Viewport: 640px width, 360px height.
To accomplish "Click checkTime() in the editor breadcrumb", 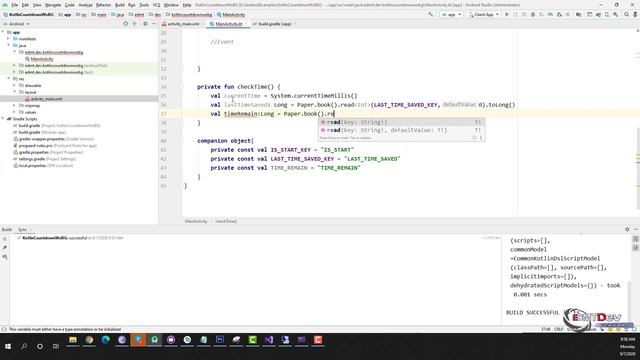I will (226, 221).
